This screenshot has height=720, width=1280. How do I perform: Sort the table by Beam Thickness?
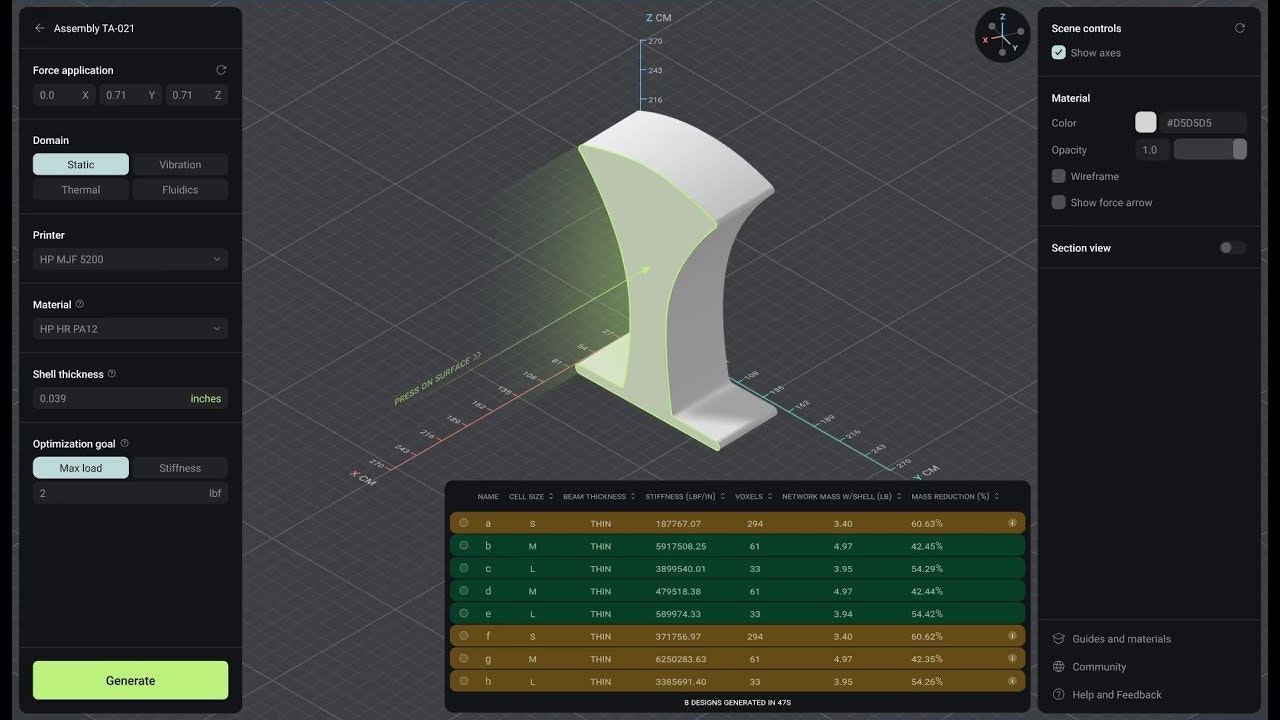(599, 497)
